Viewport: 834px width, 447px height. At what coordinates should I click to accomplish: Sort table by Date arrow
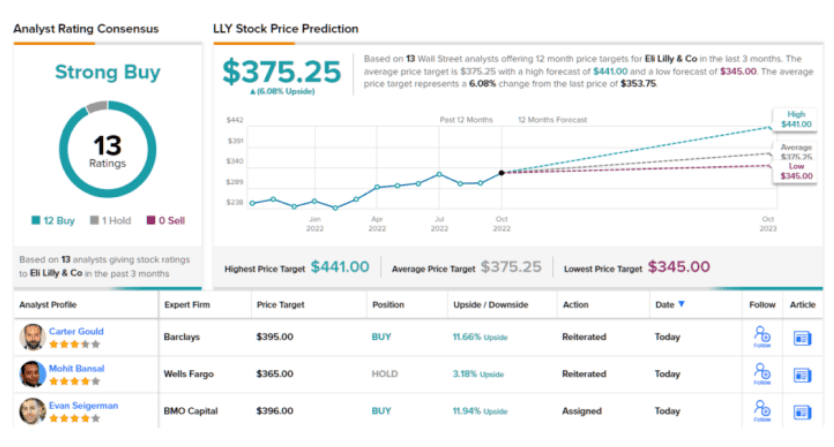[x=682, y=304]
